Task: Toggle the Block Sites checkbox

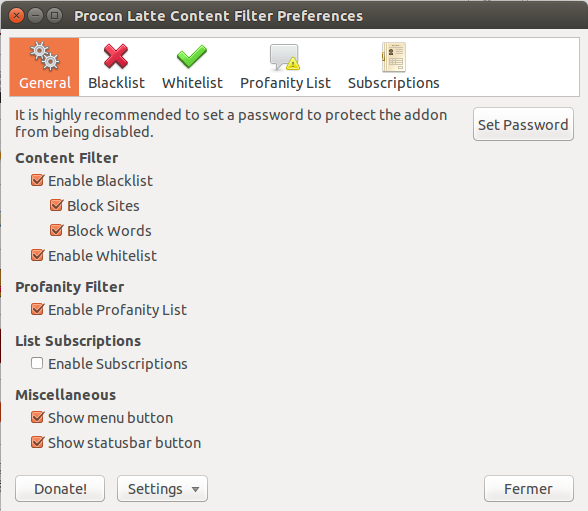Action: (56, 205)
